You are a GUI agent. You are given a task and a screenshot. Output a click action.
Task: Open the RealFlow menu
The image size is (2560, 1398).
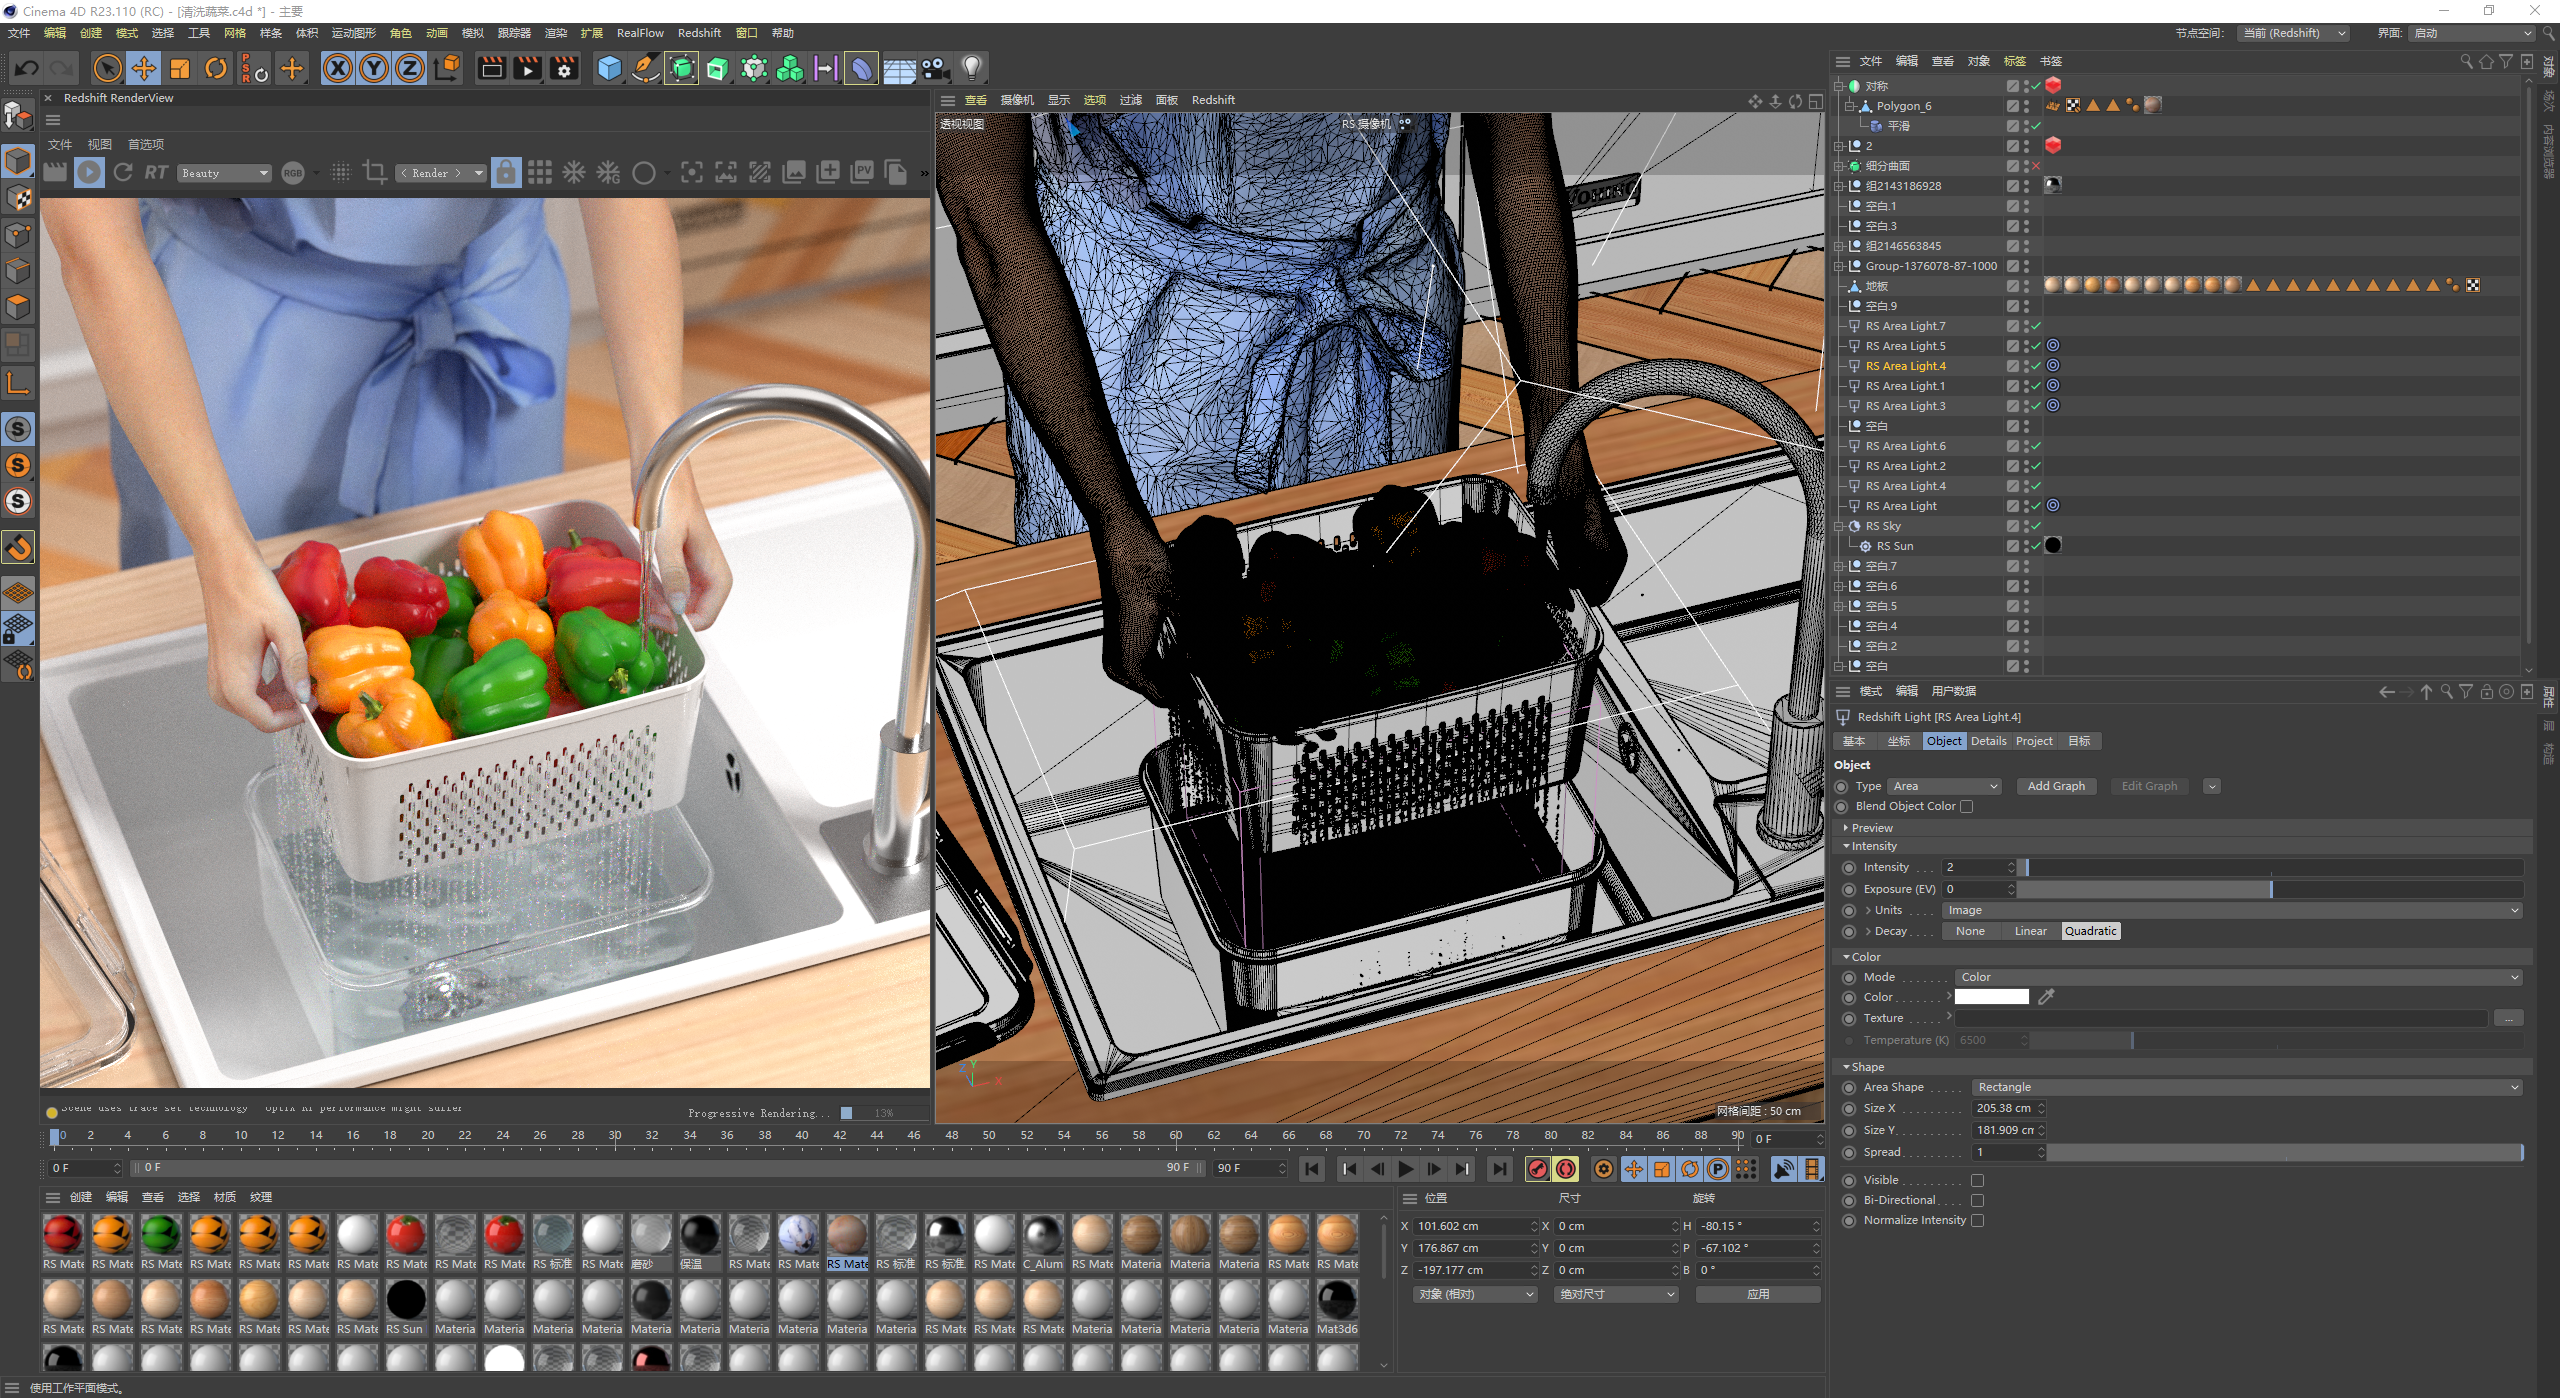[640, 33]
